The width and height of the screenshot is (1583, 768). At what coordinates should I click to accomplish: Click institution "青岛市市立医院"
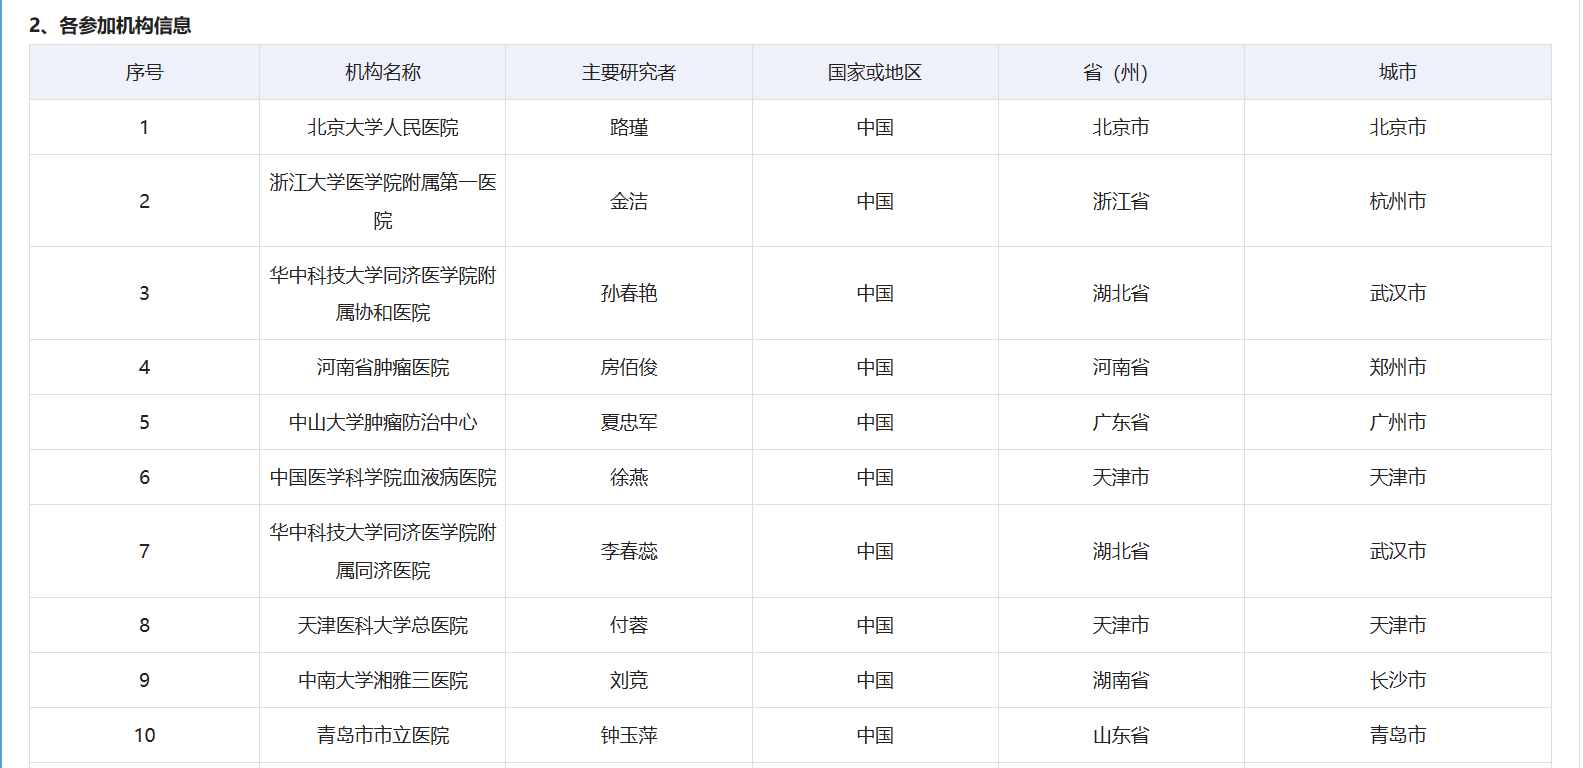(x=383, y=735)
